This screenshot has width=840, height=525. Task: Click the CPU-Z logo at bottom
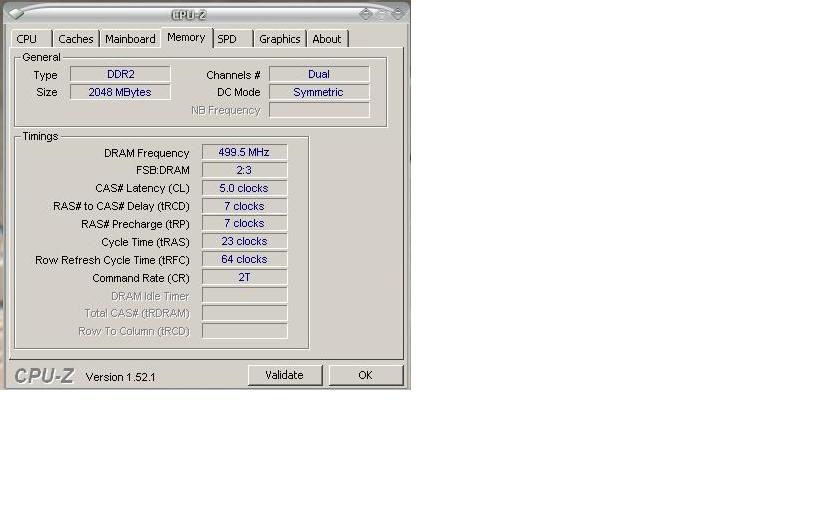coord(44,376)
